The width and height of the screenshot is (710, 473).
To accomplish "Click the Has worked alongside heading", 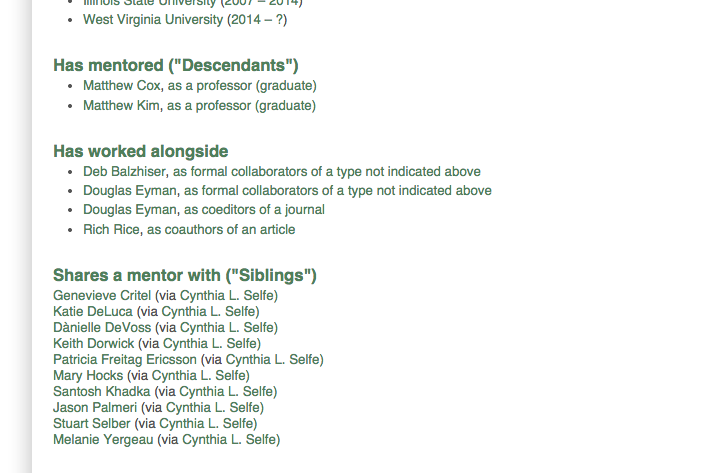I will (x=141, y=151).
